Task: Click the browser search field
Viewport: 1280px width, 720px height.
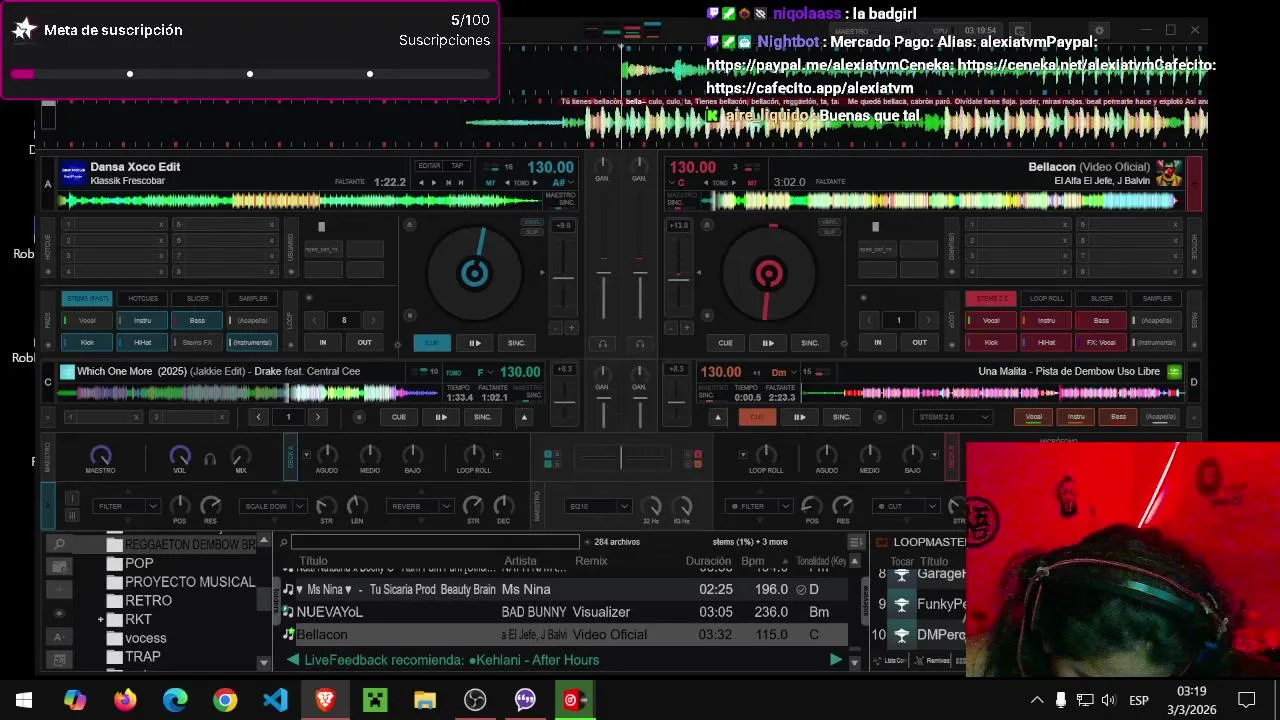Action: [435, 542]
